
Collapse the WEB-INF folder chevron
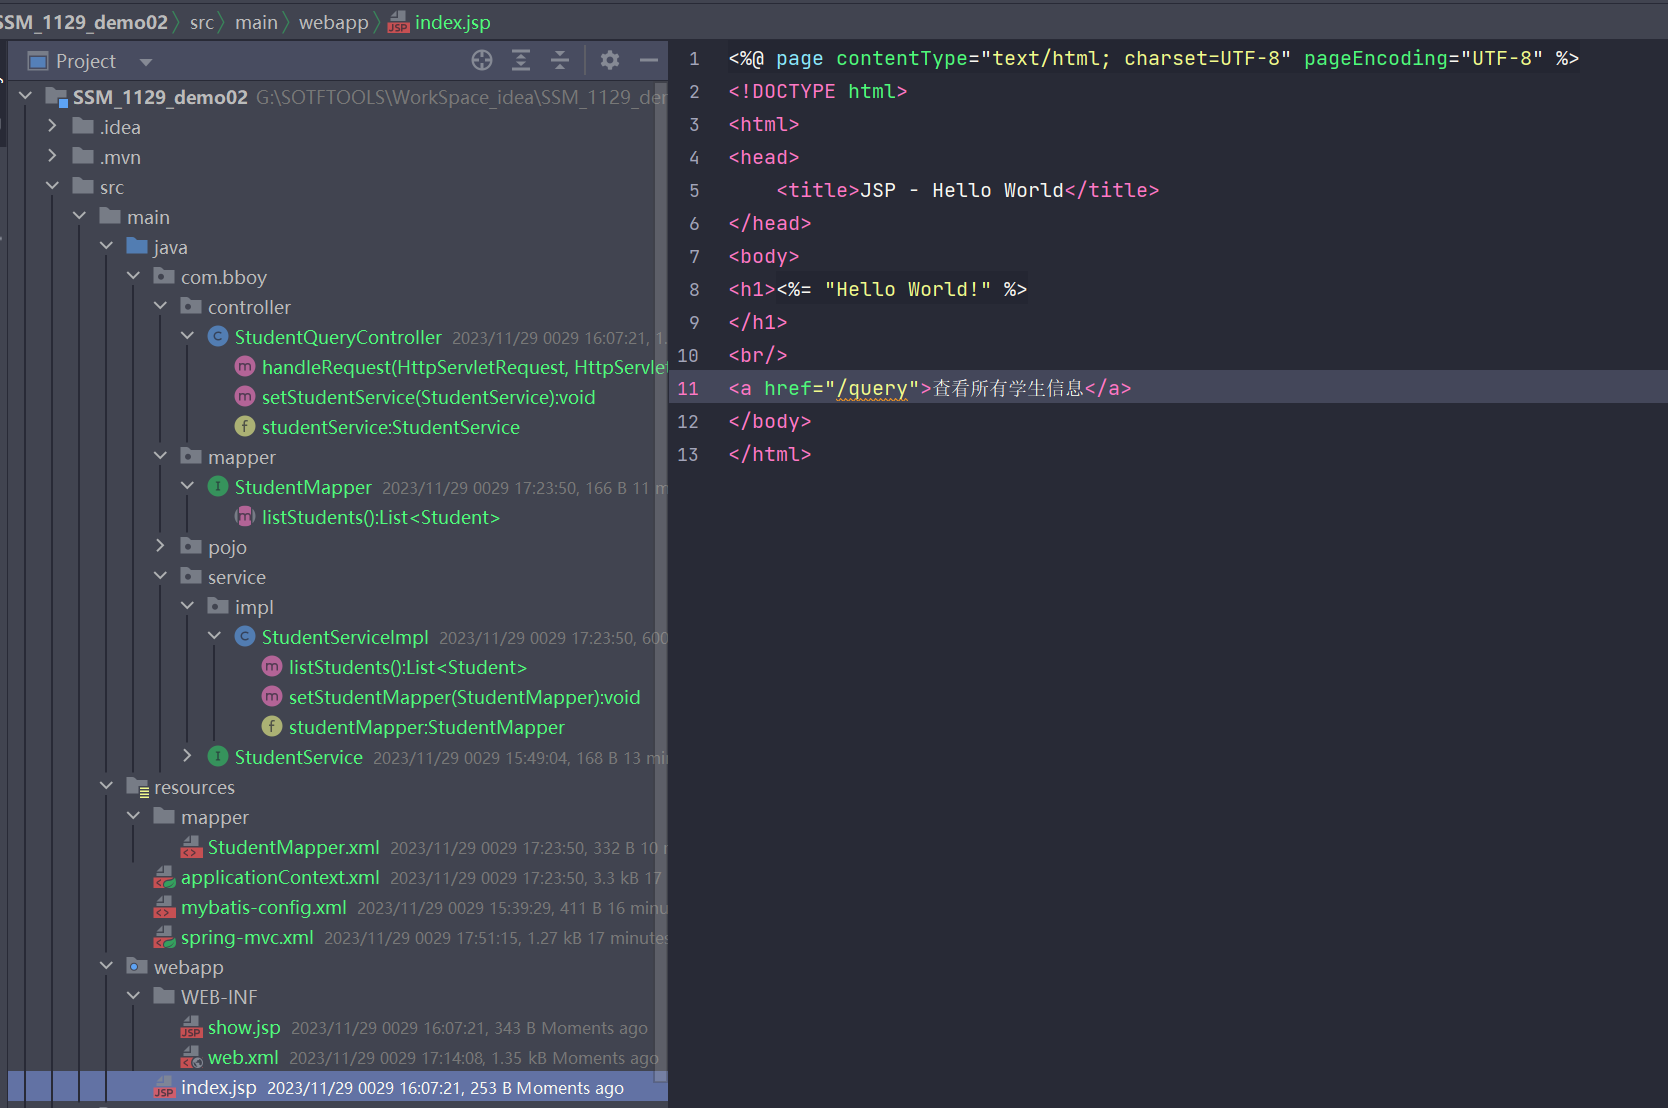point(134,996)
